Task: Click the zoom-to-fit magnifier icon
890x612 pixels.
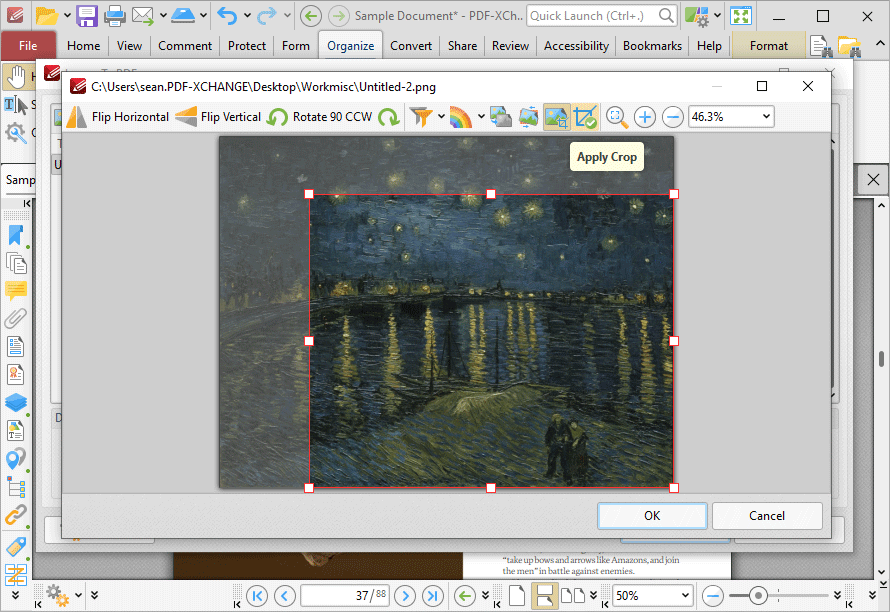Action: (616, 117)
